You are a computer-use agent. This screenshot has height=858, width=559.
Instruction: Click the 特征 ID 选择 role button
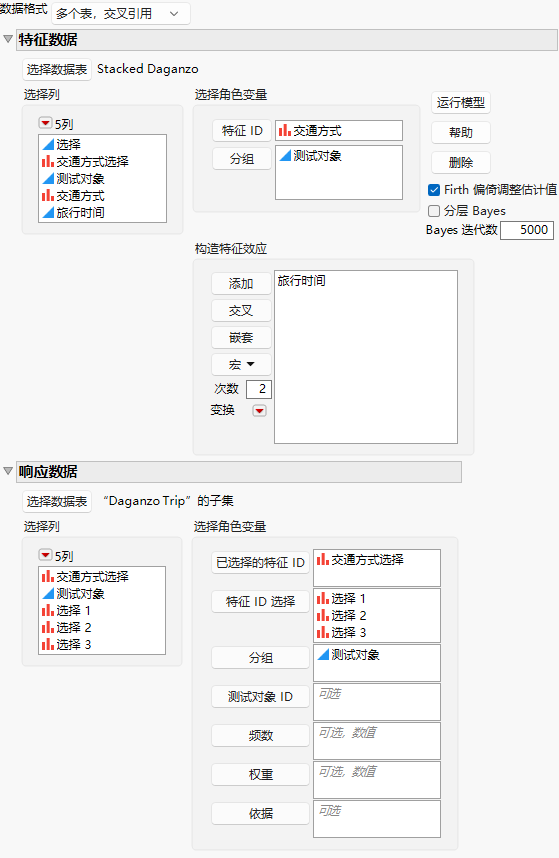pos(260,601)
